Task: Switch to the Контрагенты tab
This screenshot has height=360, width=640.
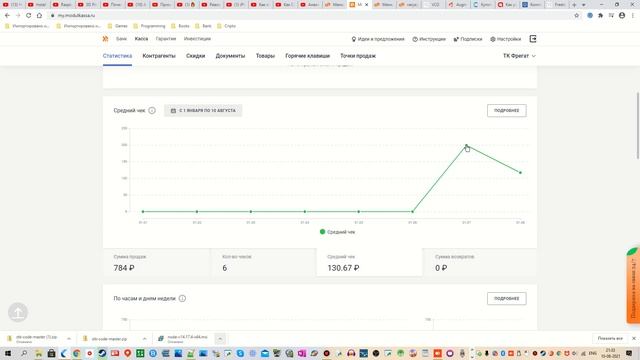Action: tap(159, 56)
